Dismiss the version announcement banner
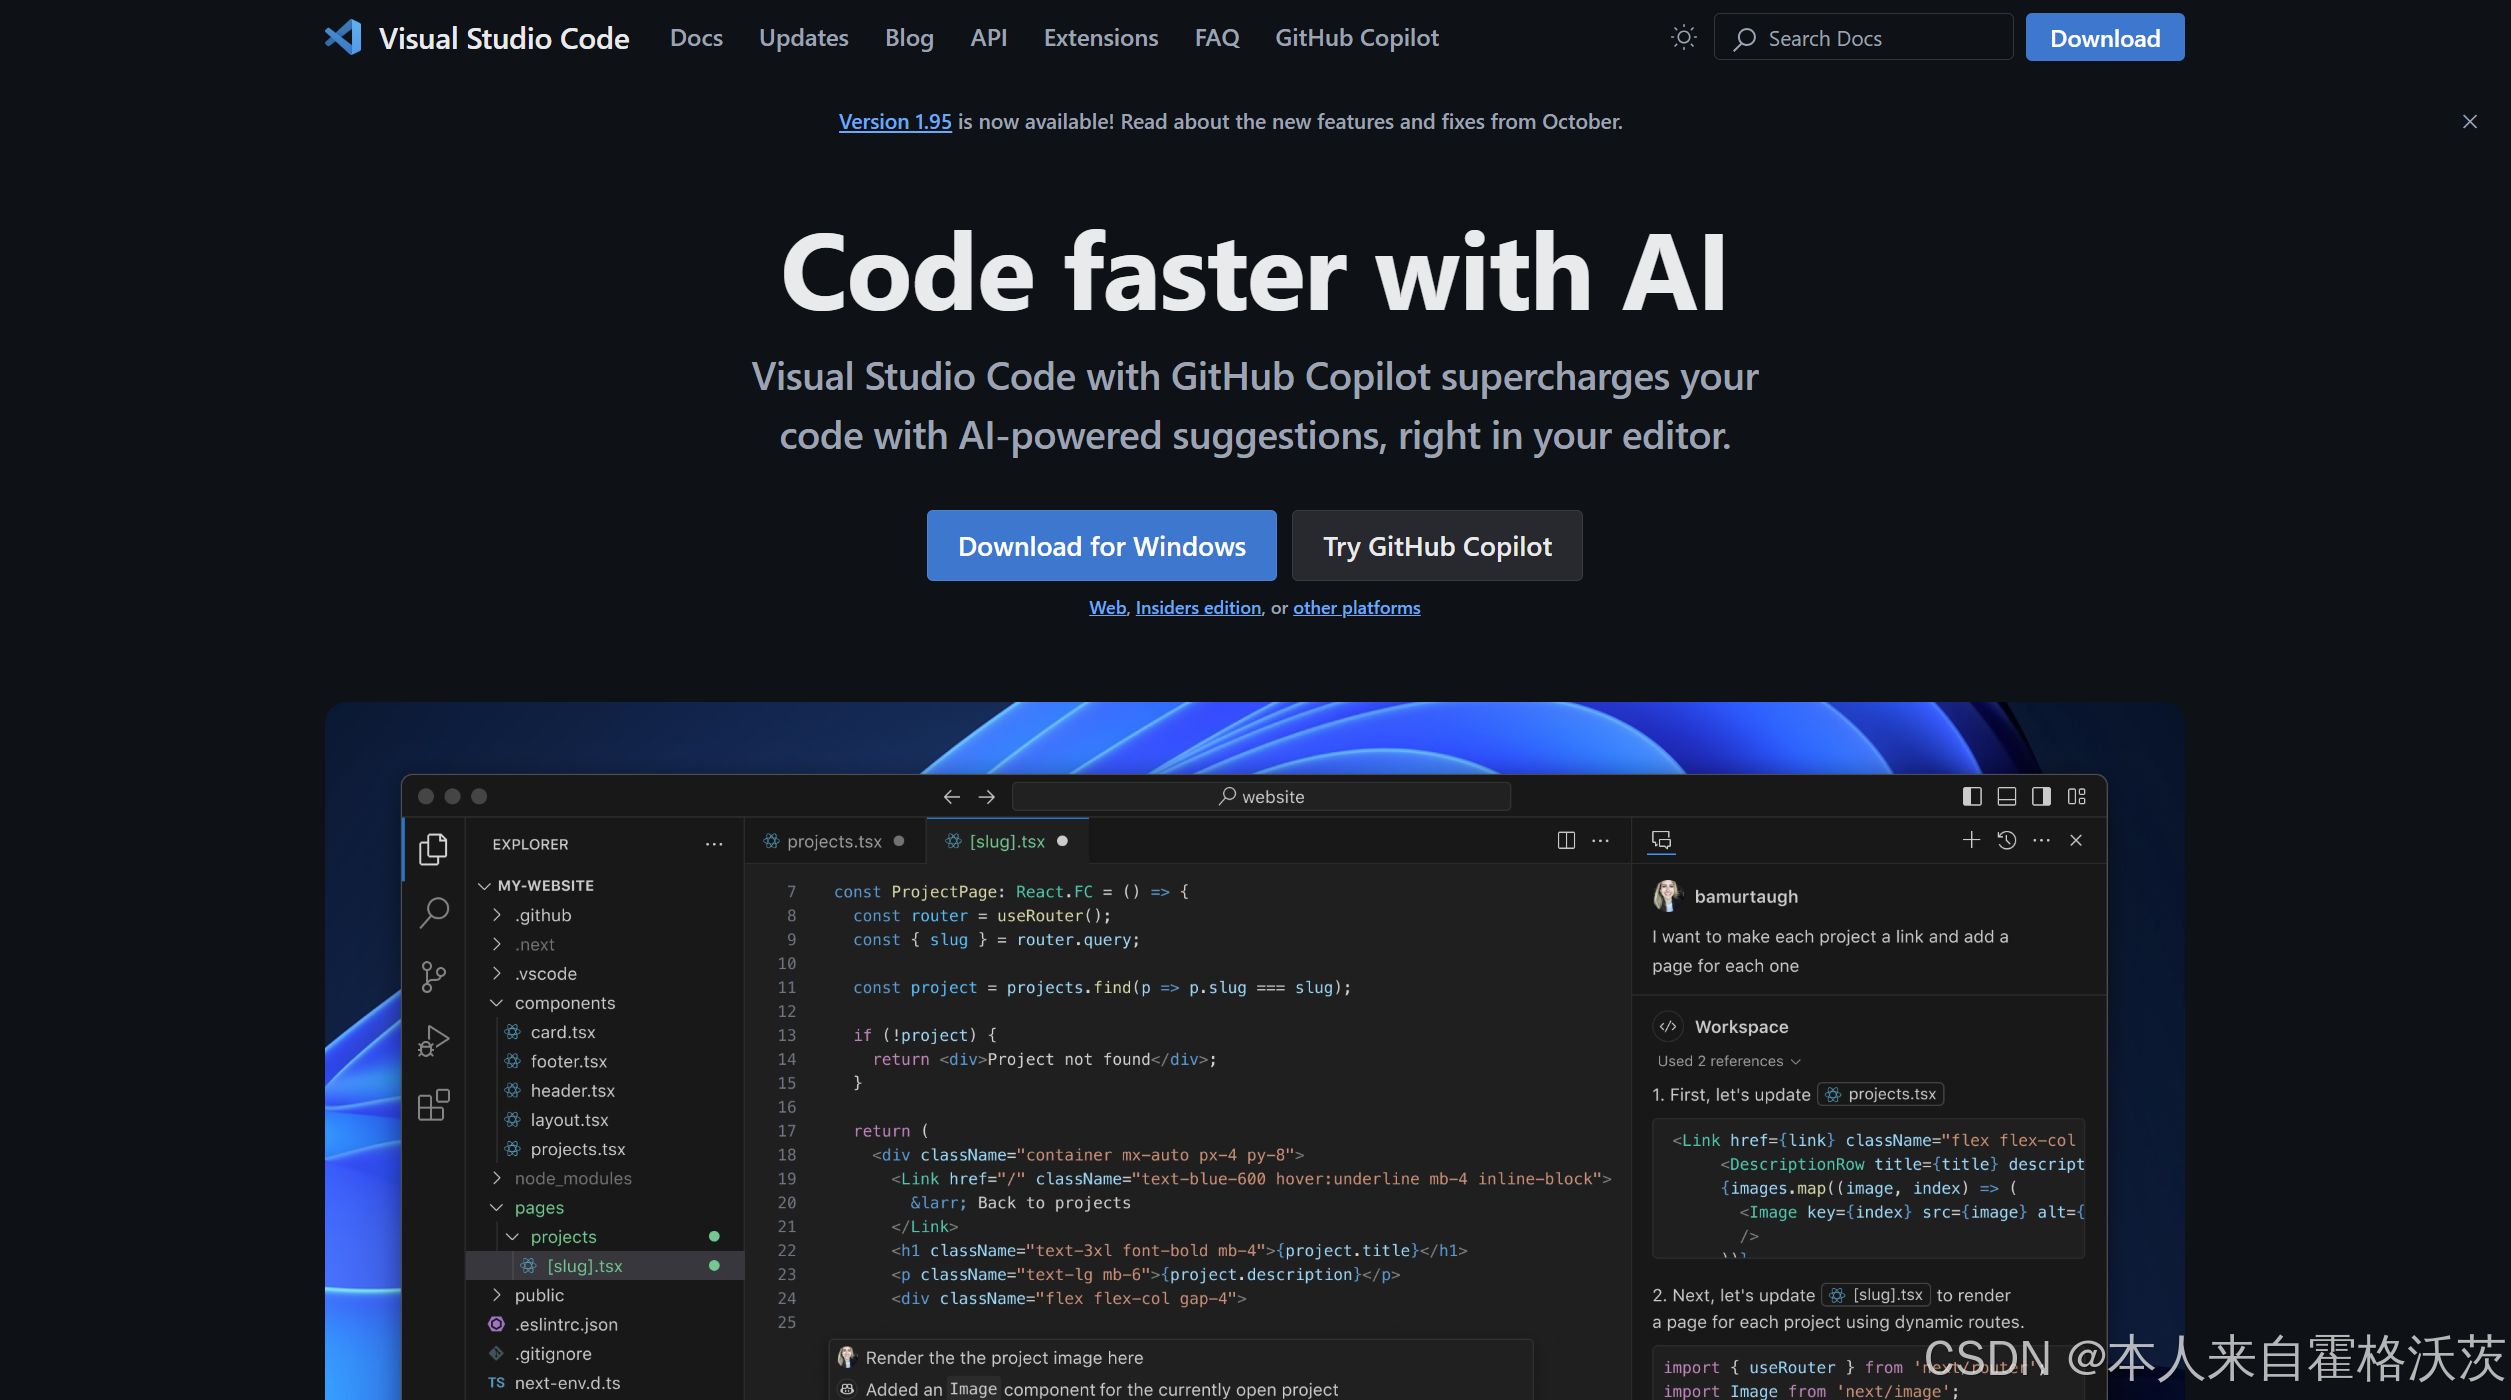Screen dimensions: 2511x1400 tap(2469, 122)
